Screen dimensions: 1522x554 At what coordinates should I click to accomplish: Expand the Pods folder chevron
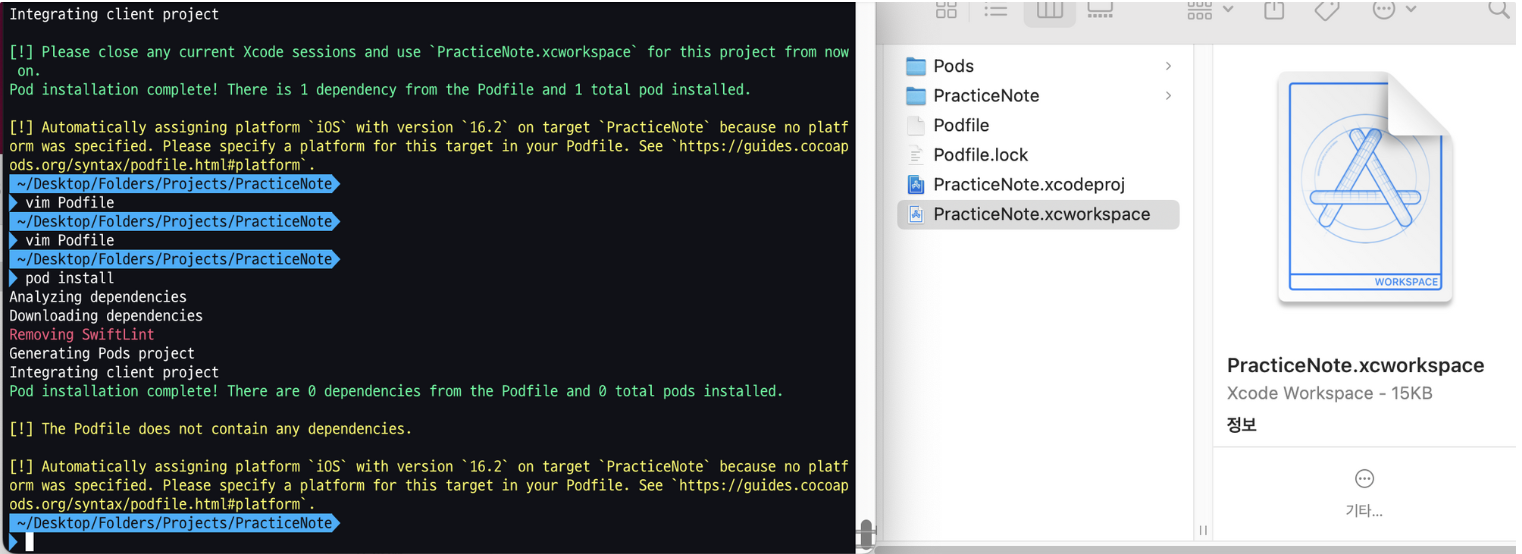1168,66
